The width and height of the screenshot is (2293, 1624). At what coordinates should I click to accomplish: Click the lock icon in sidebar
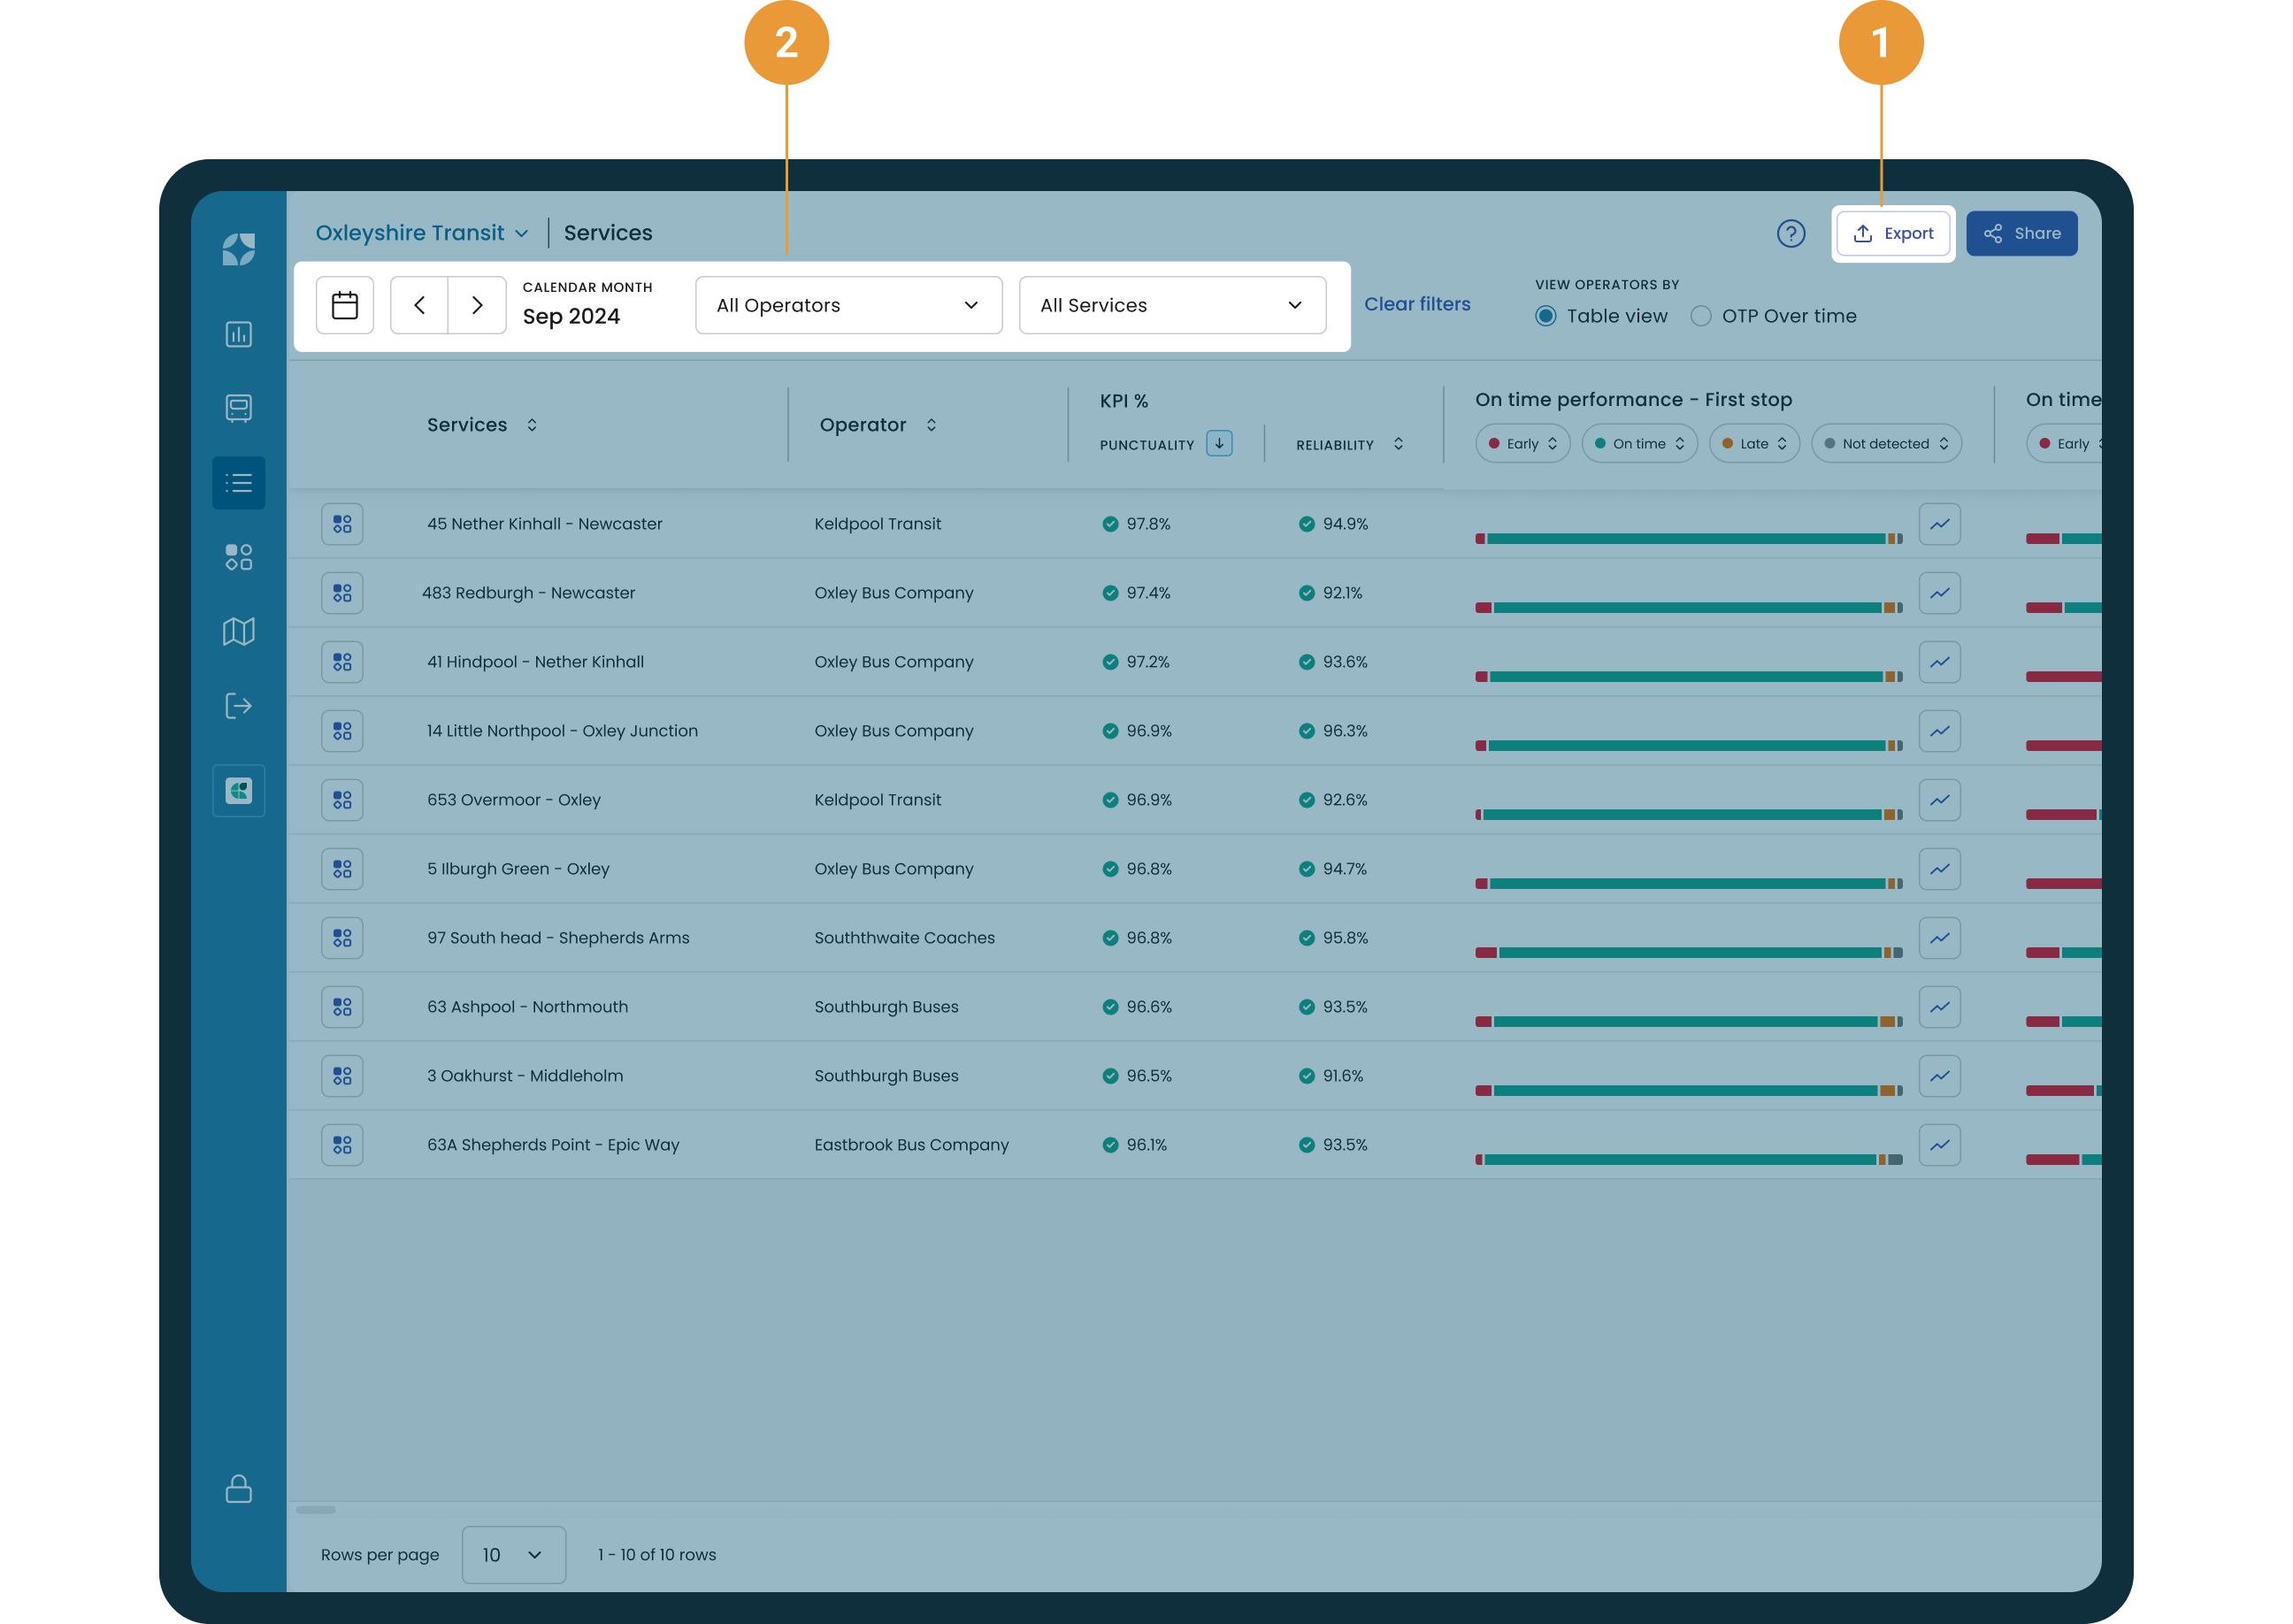238,1488
